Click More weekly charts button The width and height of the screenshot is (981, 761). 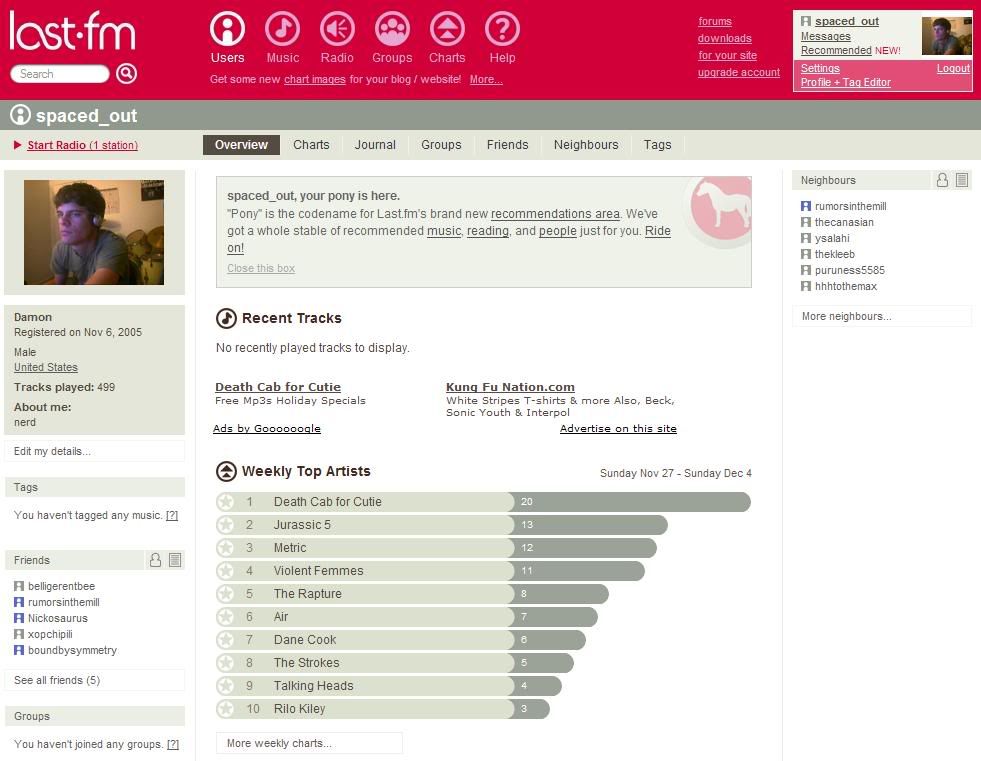[309, 743]
